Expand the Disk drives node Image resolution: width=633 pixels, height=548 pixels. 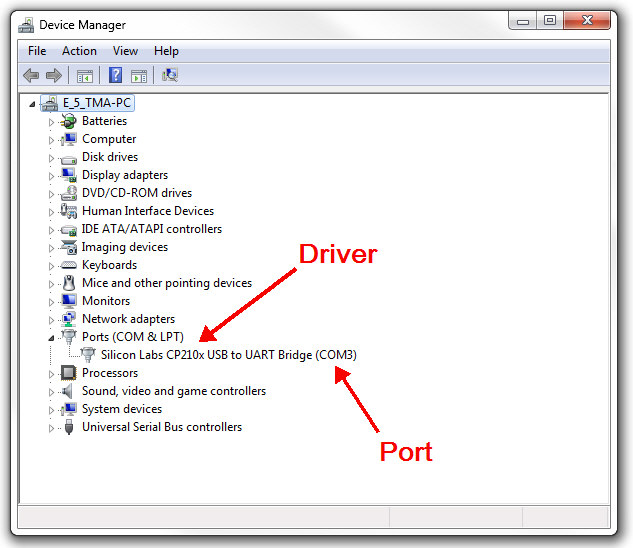[x=51, y=158]
